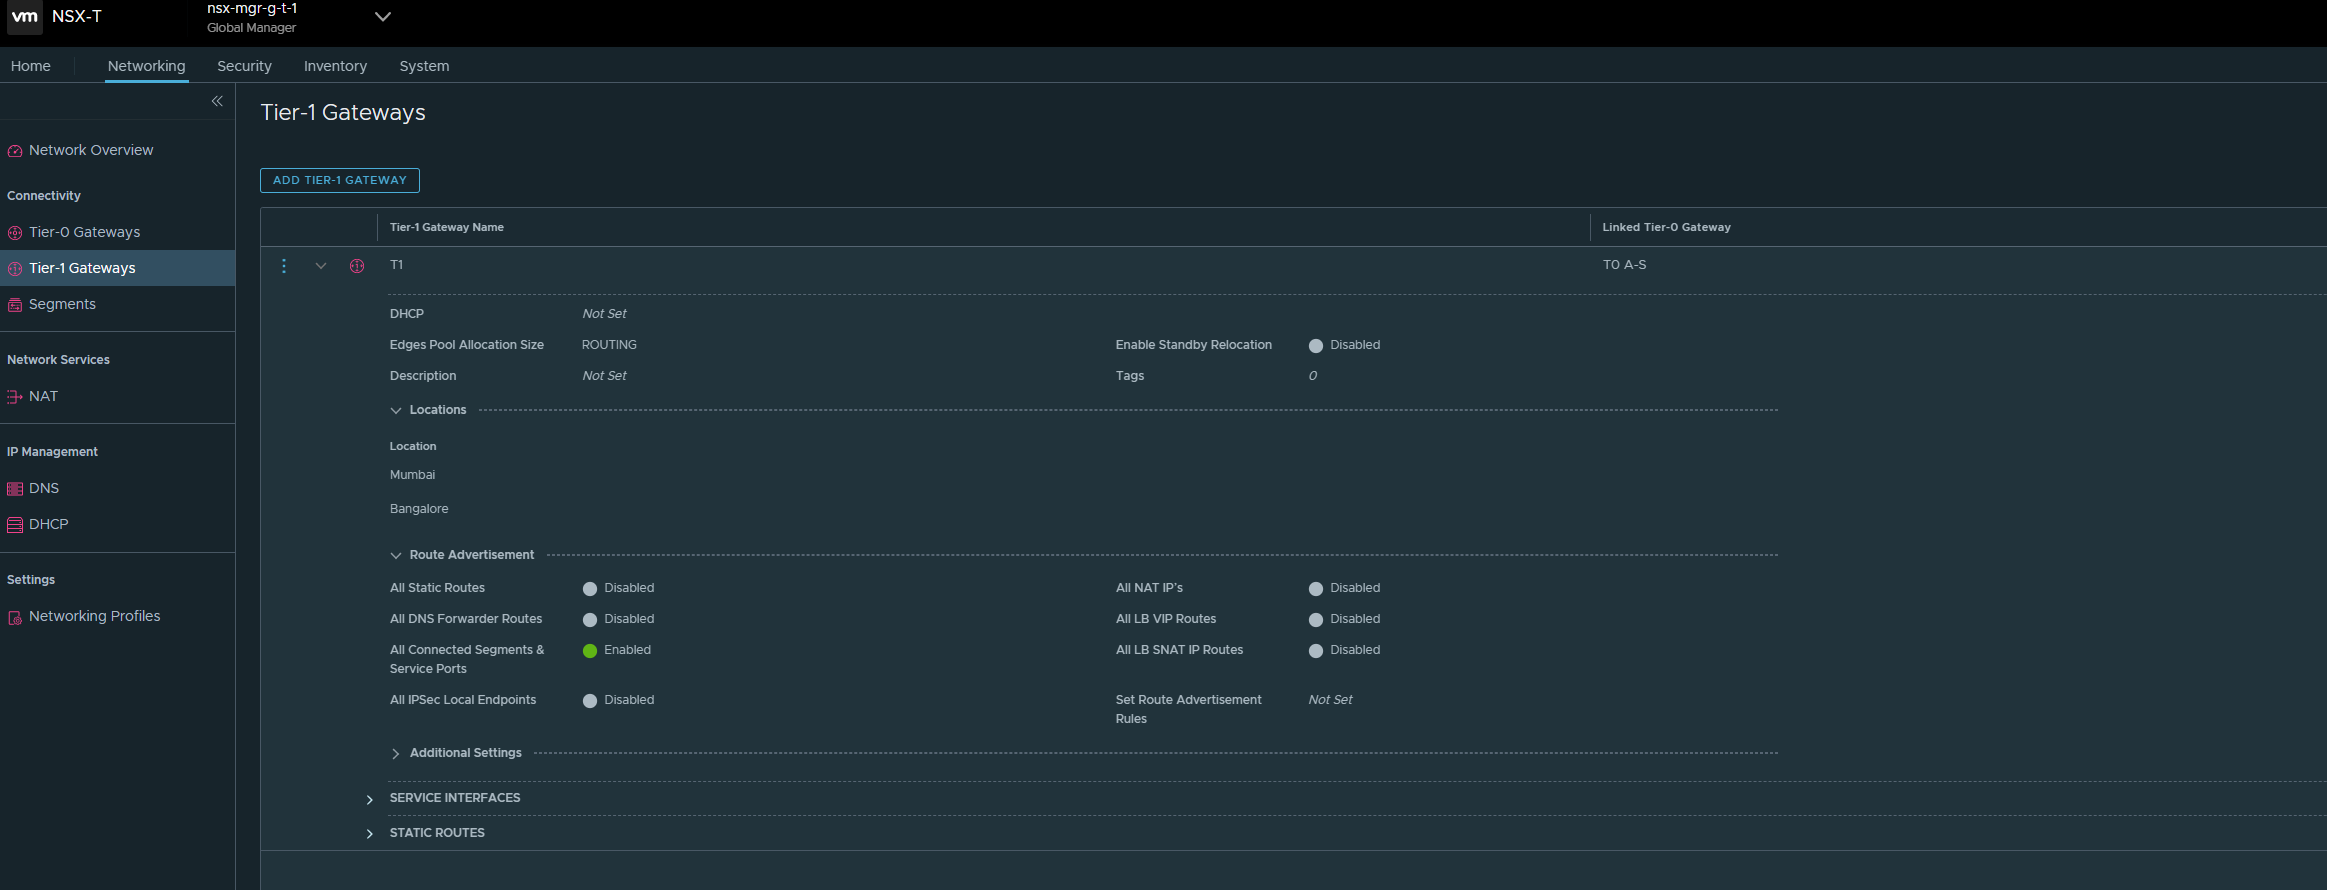Open the Global Manager selector dropdown
2327x890 pixels.
click(x=382, y=17)
